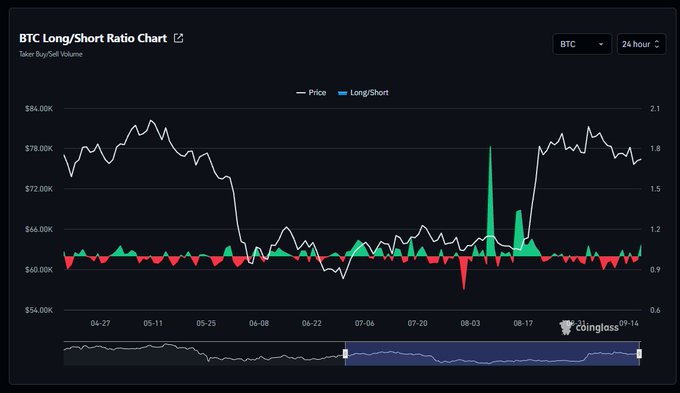Image resolution: width=680 pixels, height=393 pixels.
Task: Click the 08-03 date label
Action: coord(470,323)
